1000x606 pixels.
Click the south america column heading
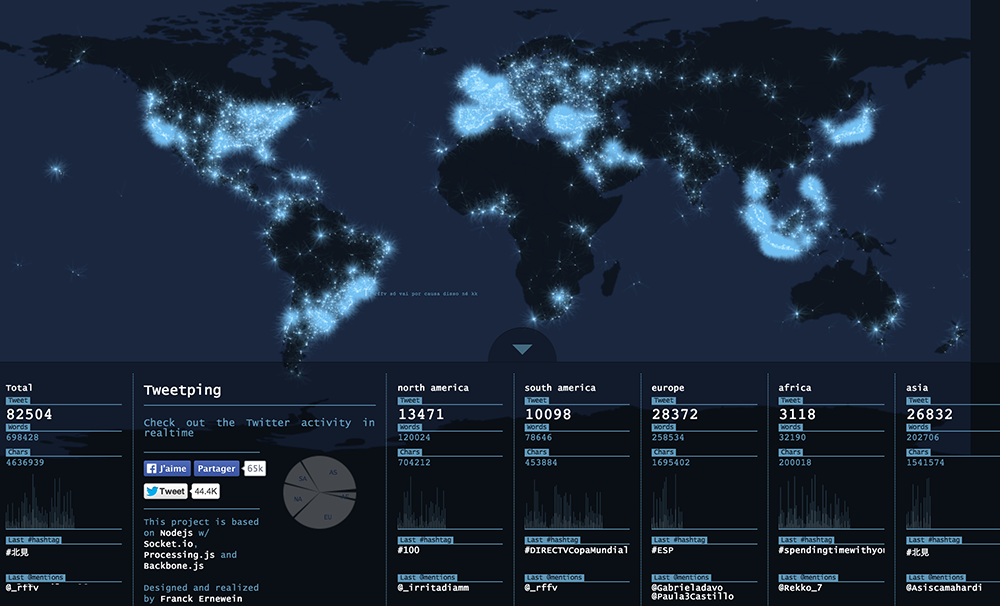(560, 388)
